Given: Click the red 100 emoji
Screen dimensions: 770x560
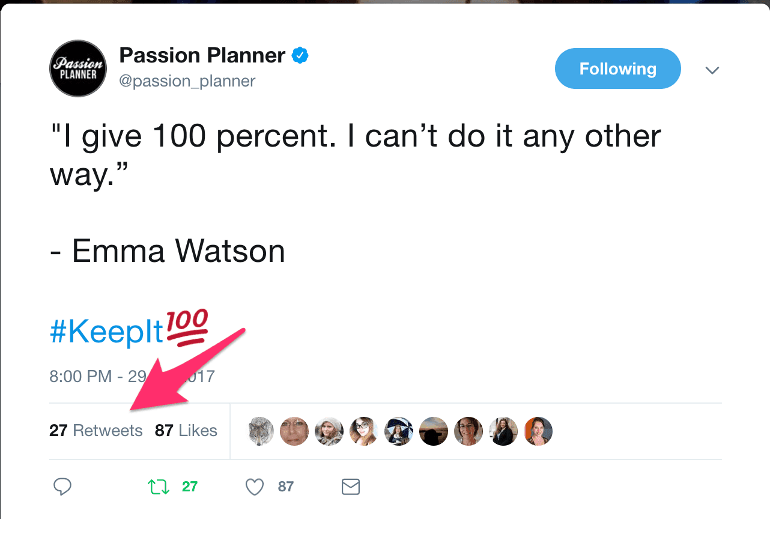Looking at the screenshot, I should click(185, 327).
